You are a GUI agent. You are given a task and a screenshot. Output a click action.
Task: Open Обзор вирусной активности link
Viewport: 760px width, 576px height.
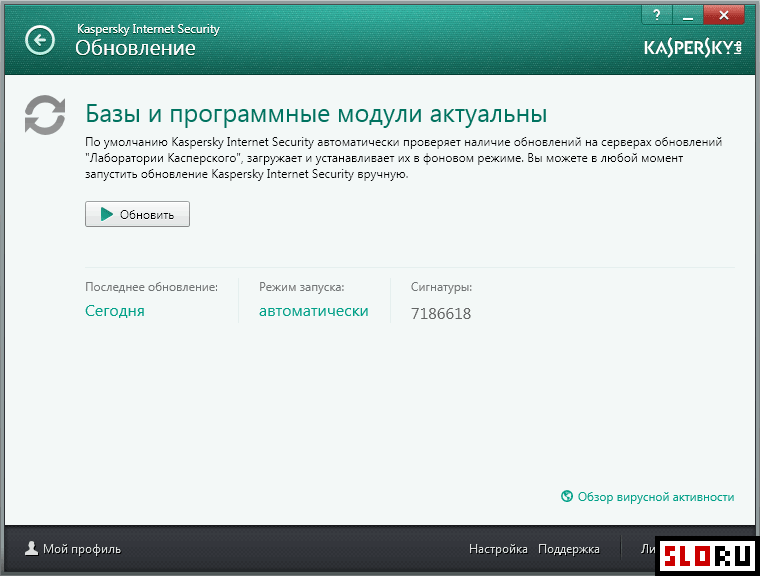tap(656, 497)
